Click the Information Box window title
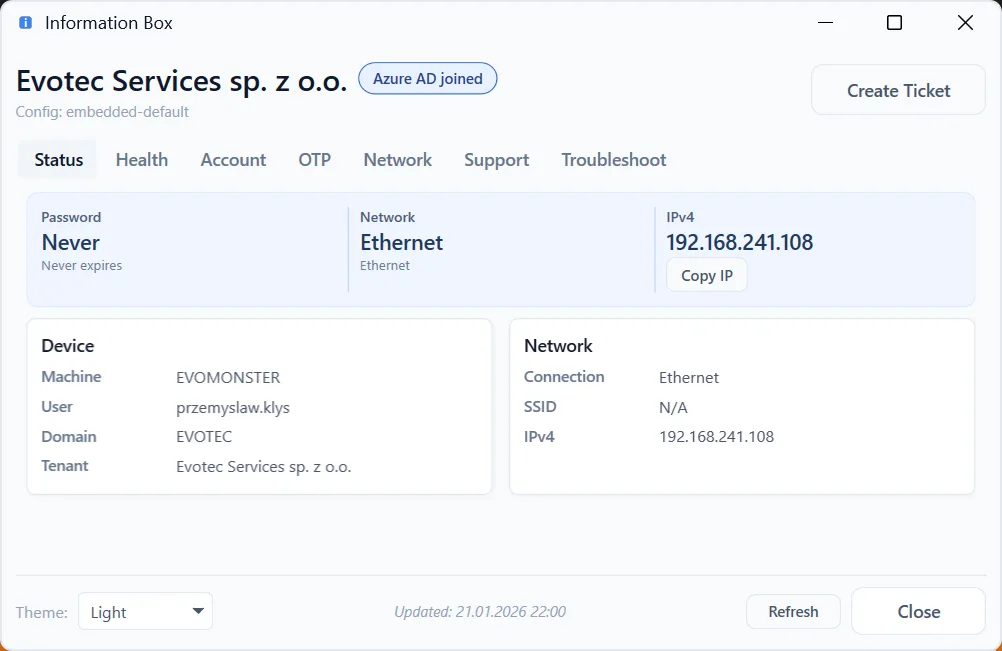Image resolution: width=1002 pixels, height=651 pixels. click(109, 23)
